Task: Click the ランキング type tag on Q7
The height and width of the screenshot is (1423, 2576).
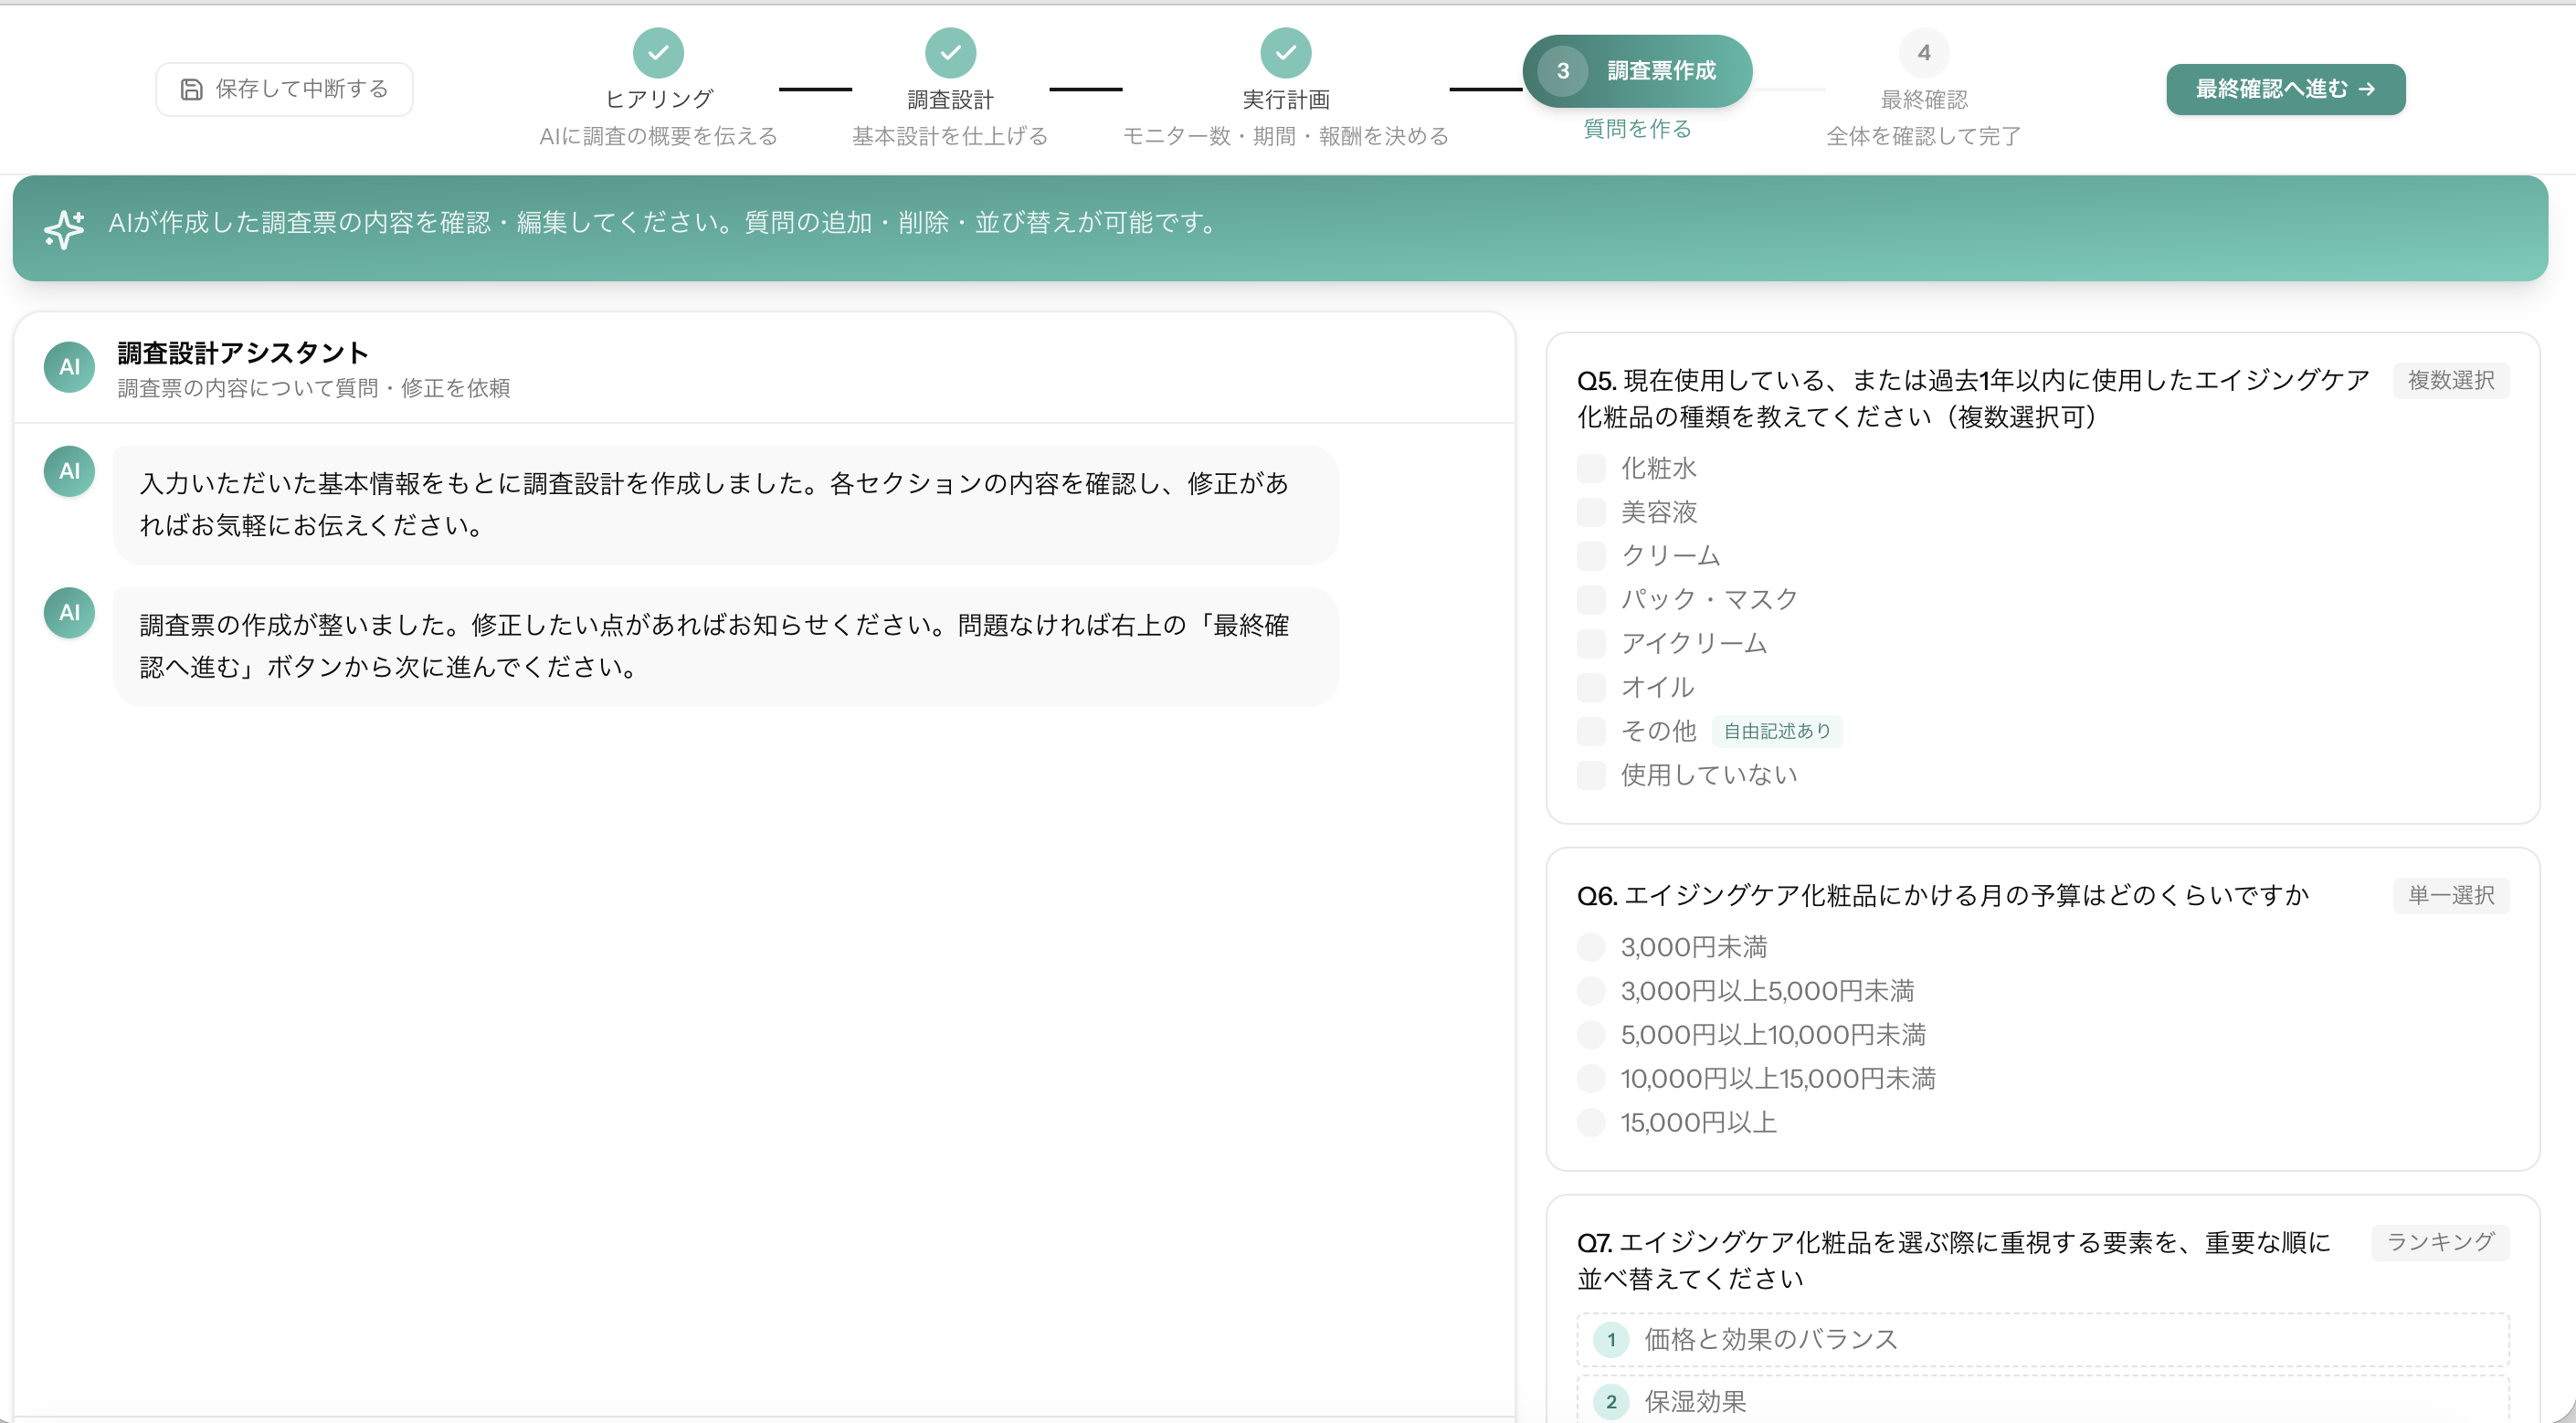Action: (2440, 1242)
